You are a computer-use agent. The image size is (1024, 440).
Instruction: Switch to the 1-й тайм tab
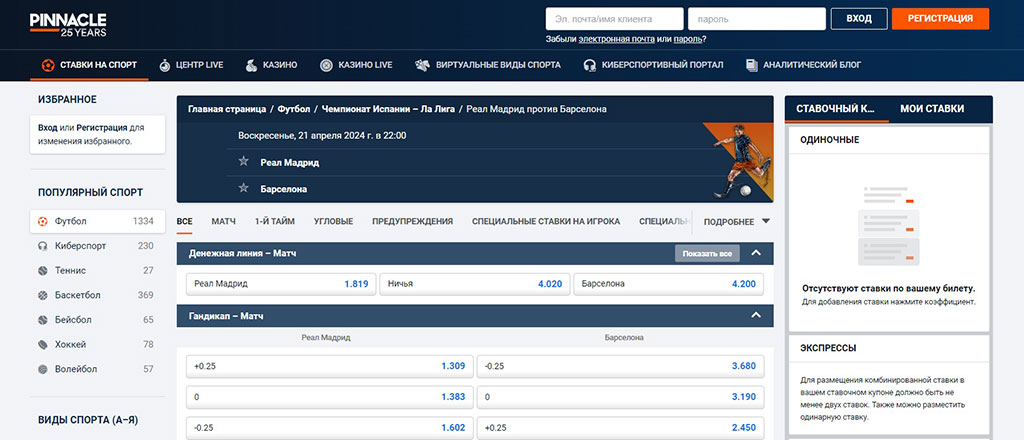pyautogui.click(x=274, y=221)
